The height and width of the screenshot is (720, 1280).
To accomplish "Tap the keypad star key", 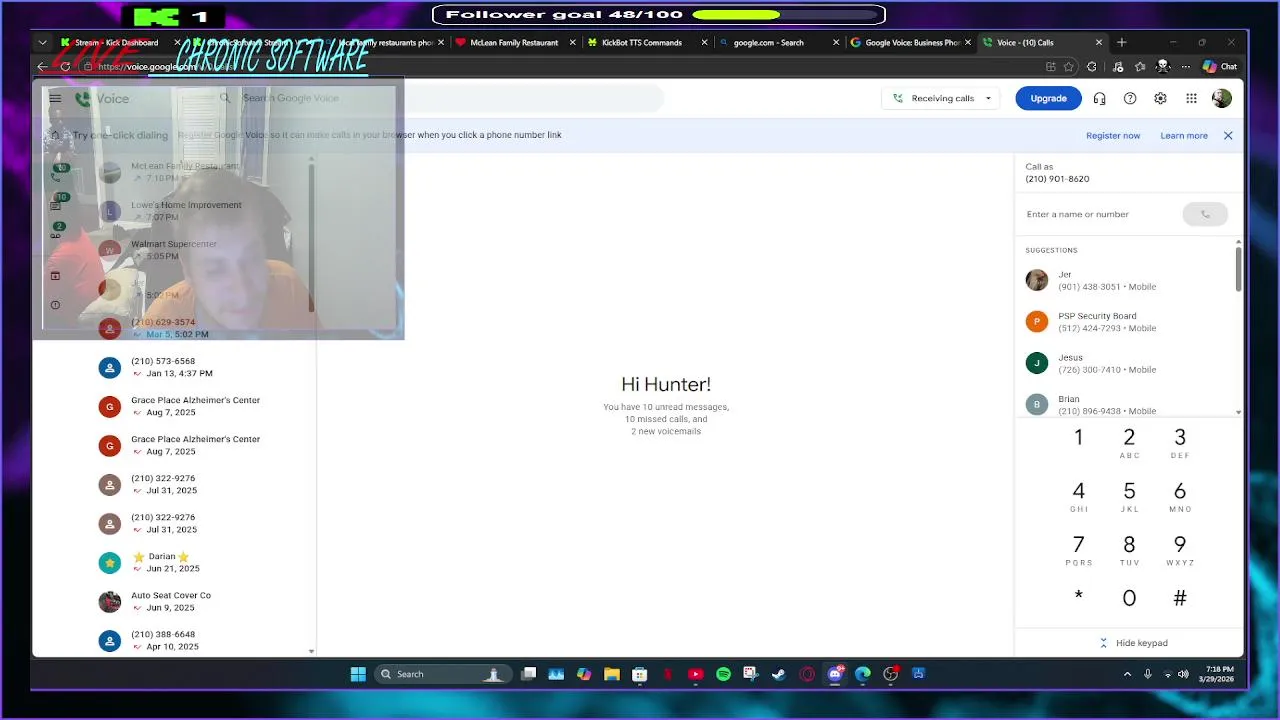I will pyautogui.click(x=1078, y=598).
